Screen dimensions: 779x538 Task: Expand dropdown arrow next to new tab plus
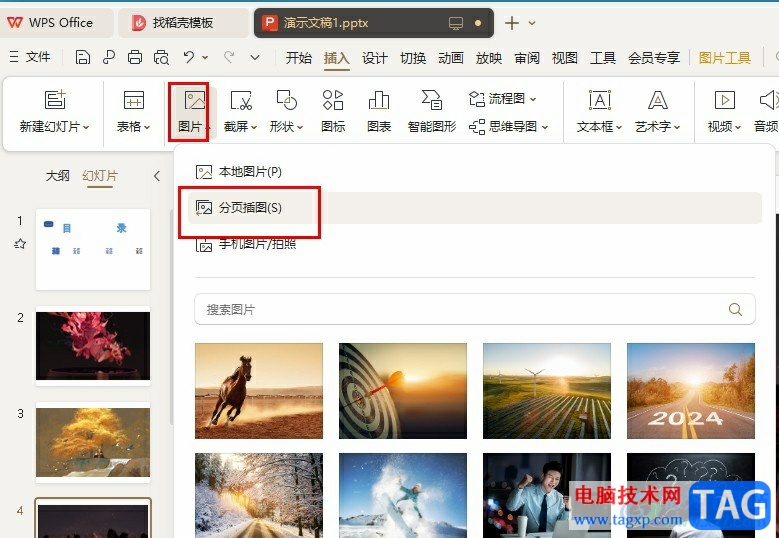tap(532, 23)
